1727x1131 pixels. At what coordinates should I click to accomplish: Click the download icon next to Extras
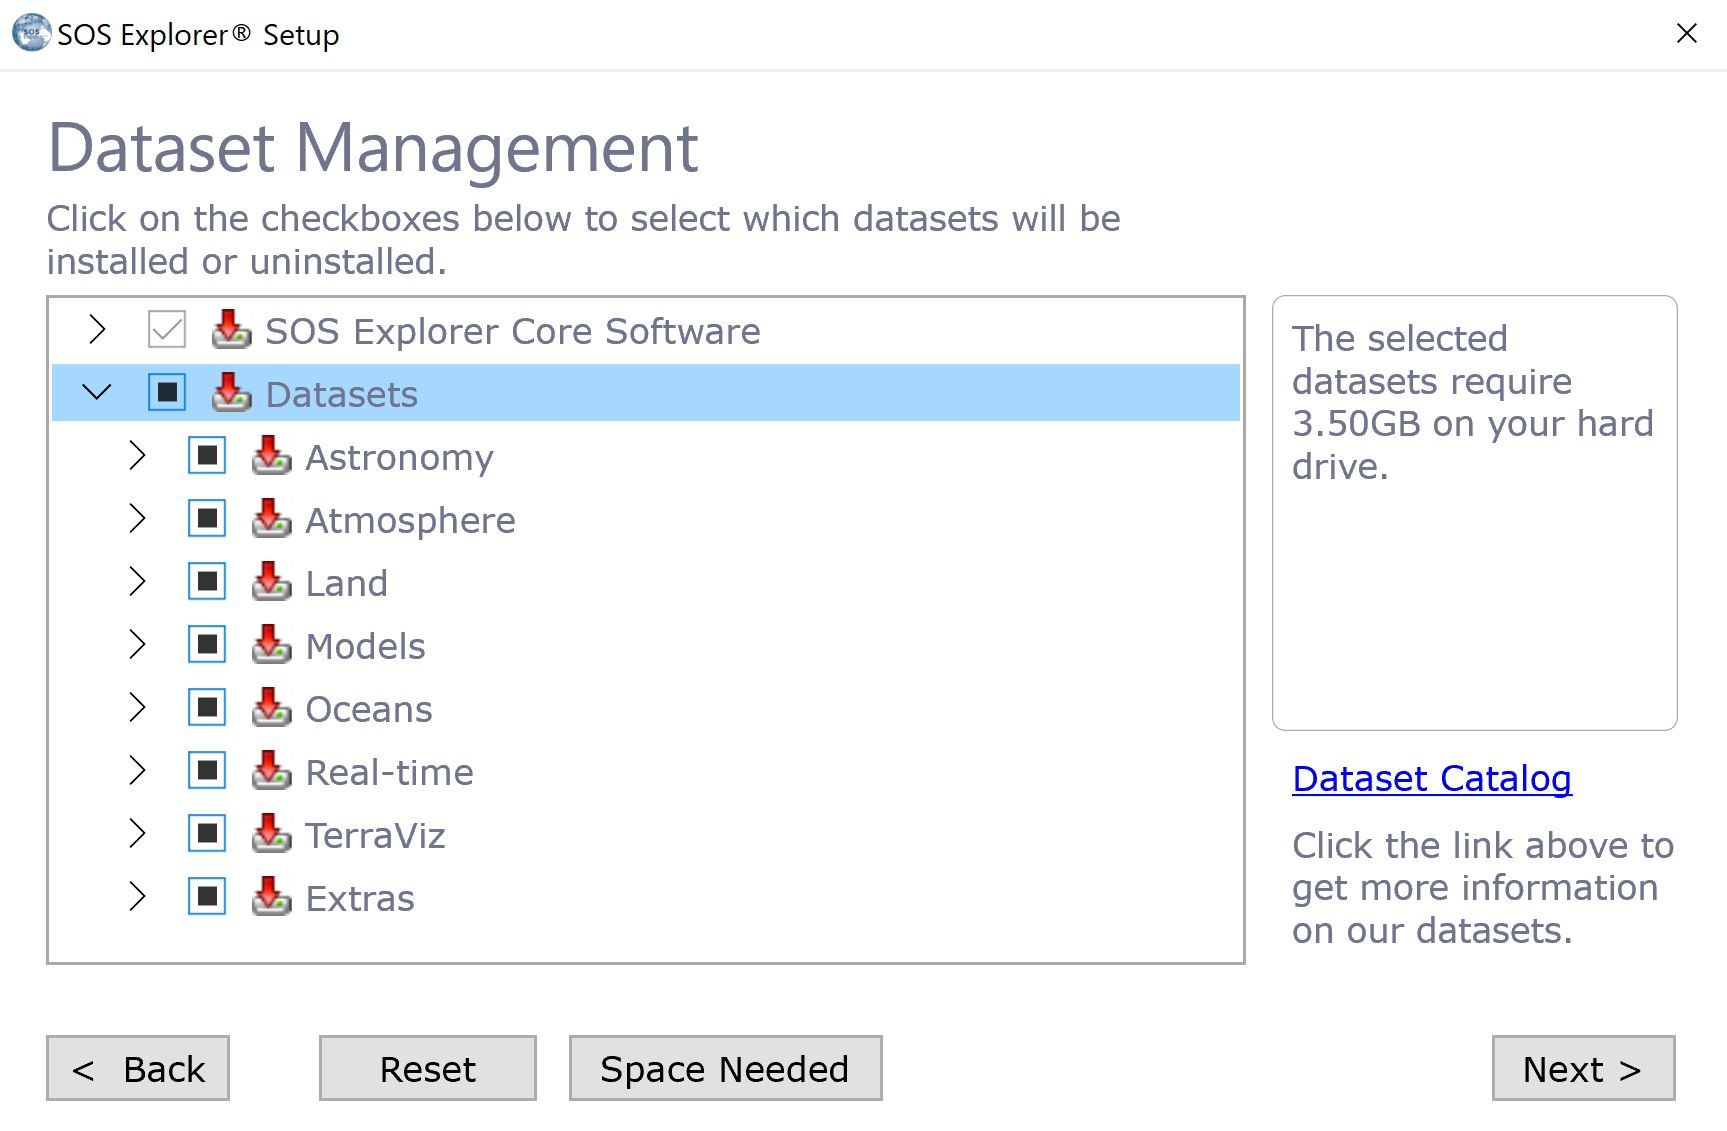[271, 896]
